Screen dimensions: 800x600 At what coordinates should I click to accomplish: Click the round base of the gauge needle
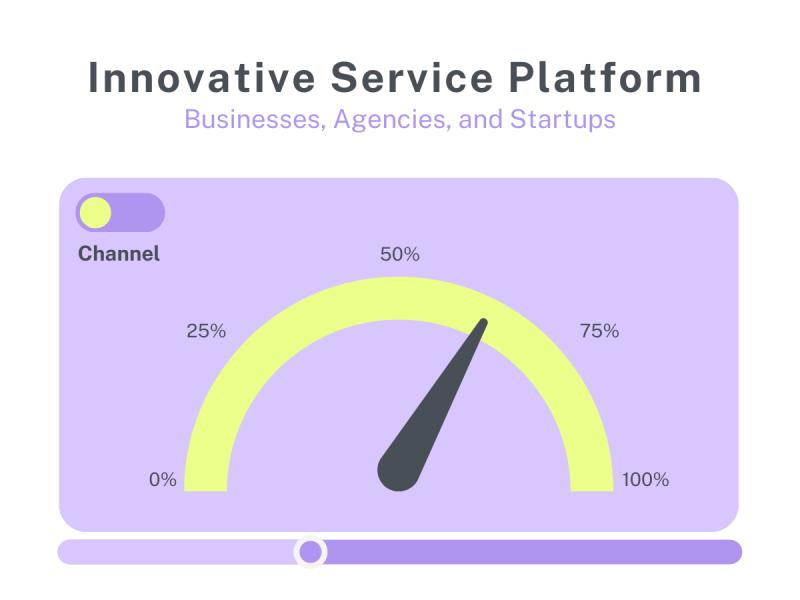[x=398, y=471]
